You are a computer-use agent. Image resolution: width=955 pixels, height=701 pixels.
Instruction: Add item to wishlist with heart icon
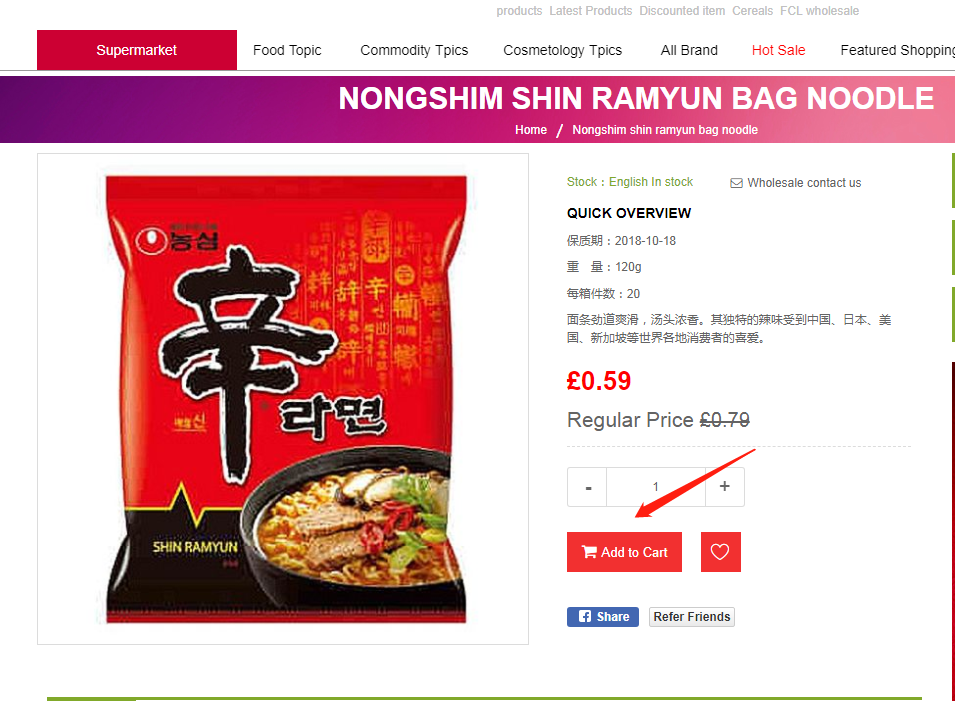tap(721, 552)
